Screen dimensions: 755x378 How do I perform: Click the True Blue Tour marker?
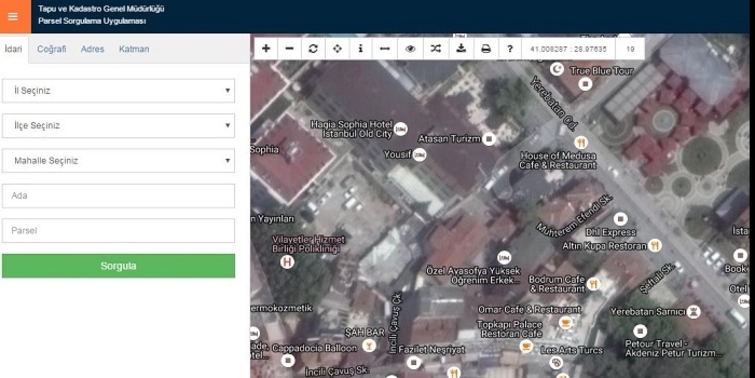coord(586,84)
